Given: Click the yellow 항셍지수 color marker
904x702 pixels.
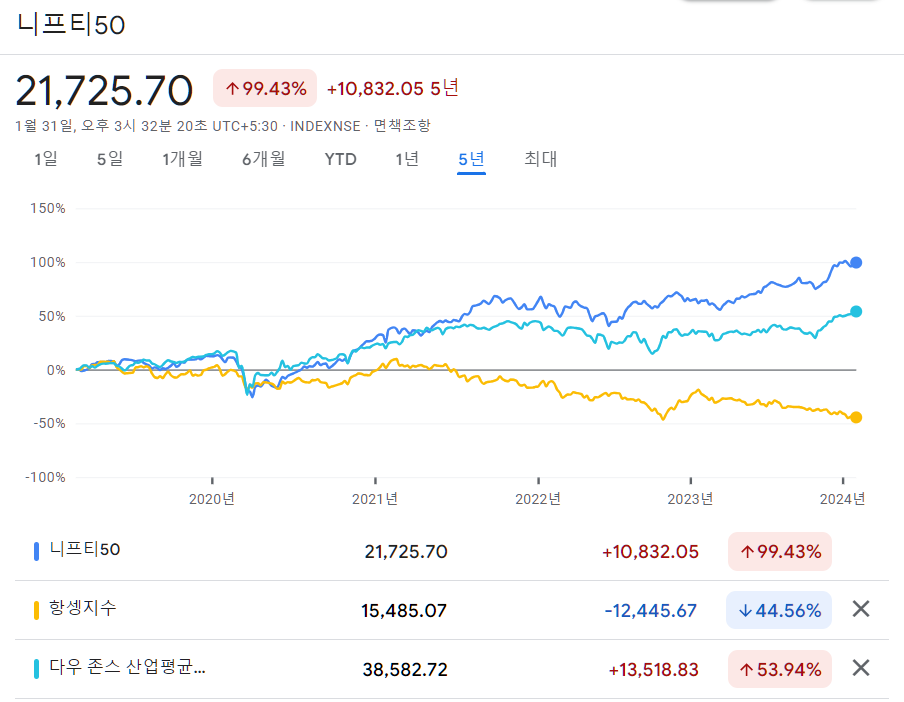Looking at the screenshot, I should click(36, 610).
